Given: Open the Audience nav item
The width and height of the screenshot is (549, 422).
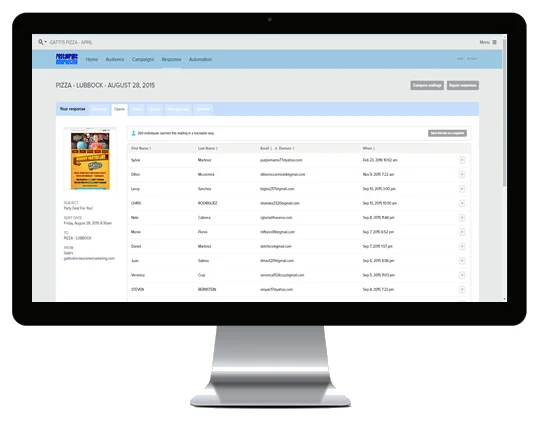Looking at the screenshot, I should point(115,59).
